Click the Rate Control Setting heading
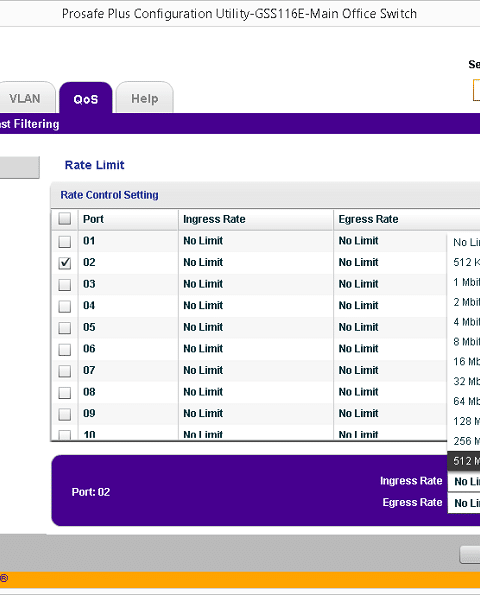Image resolution: width=480 pixels, height=595 pixels. 109,195
